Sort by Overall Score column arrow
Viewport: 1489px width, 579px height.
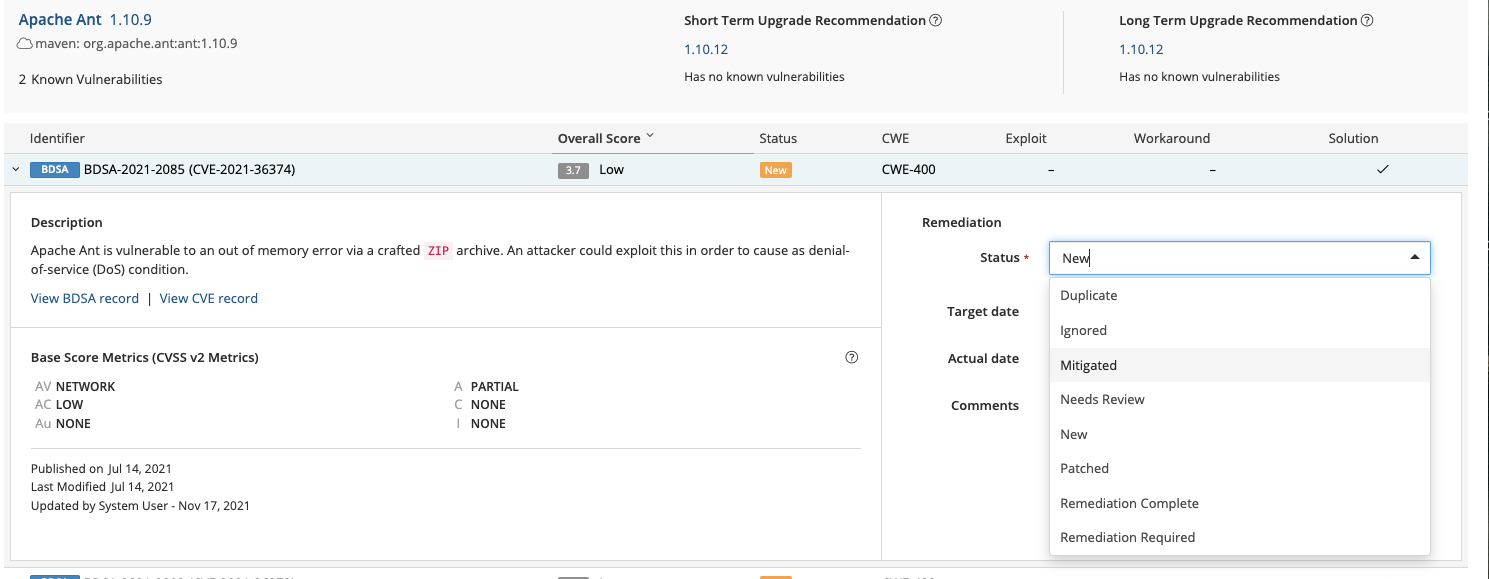(650, 136)
